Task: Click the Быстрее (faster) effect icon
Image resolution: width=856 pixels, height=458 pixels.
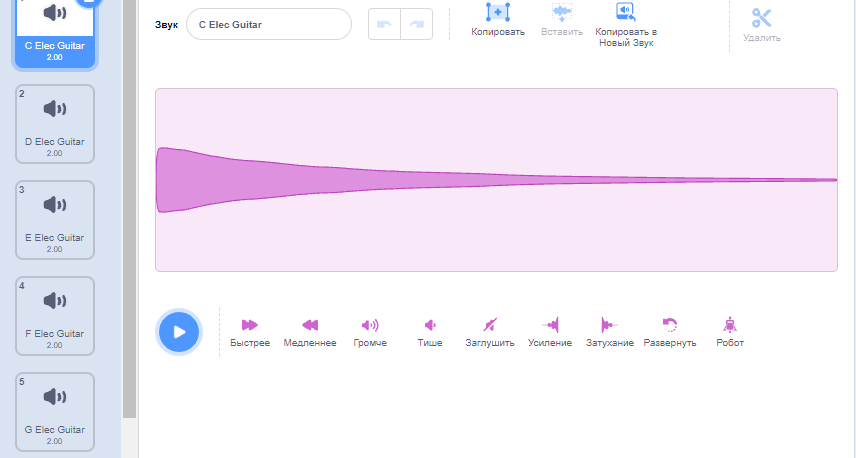Action: click(249, 325)
